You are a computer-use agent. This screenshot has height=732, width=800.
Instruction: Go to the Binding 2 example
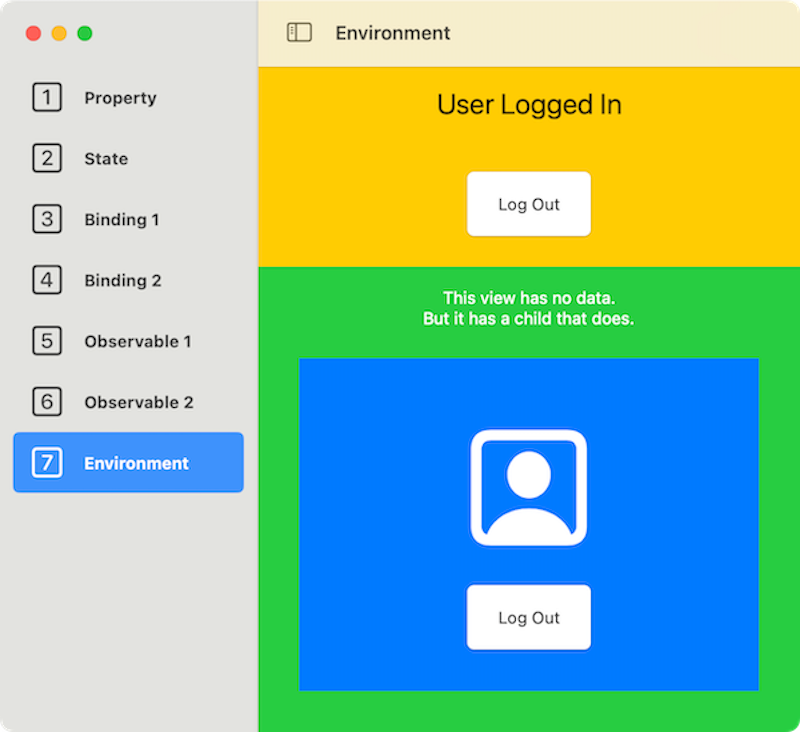[122, 281]
